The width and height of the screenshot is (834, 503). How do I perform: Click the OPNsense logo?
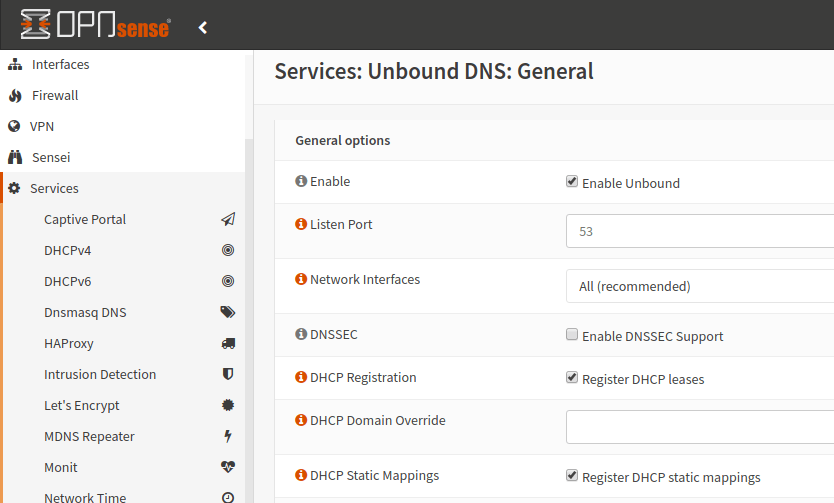[x=95, y=27]
